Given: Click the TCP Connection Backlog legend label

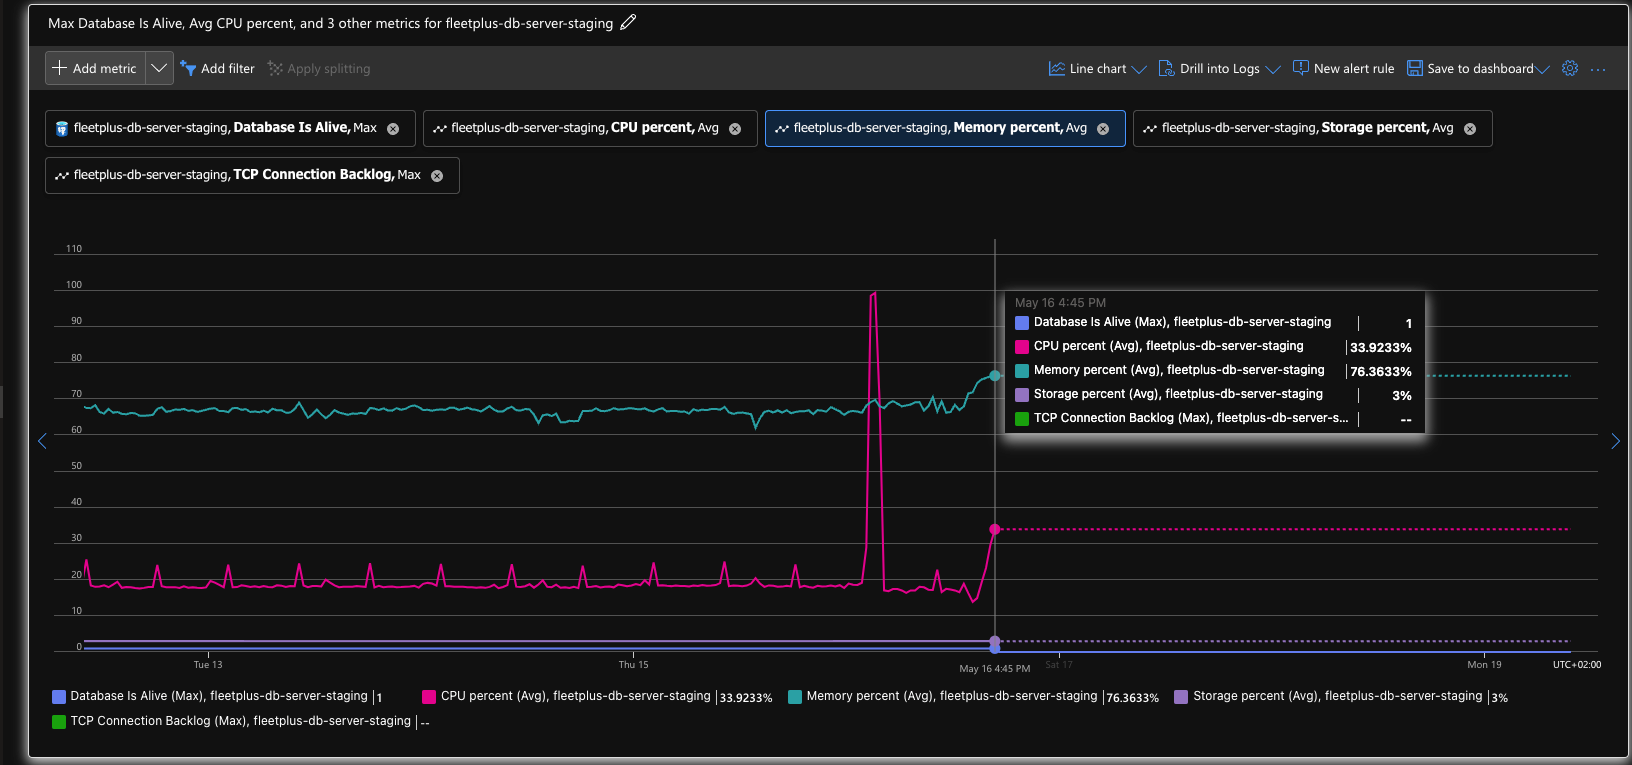Looking at the screenshot, I should click(x=241, y=721).
